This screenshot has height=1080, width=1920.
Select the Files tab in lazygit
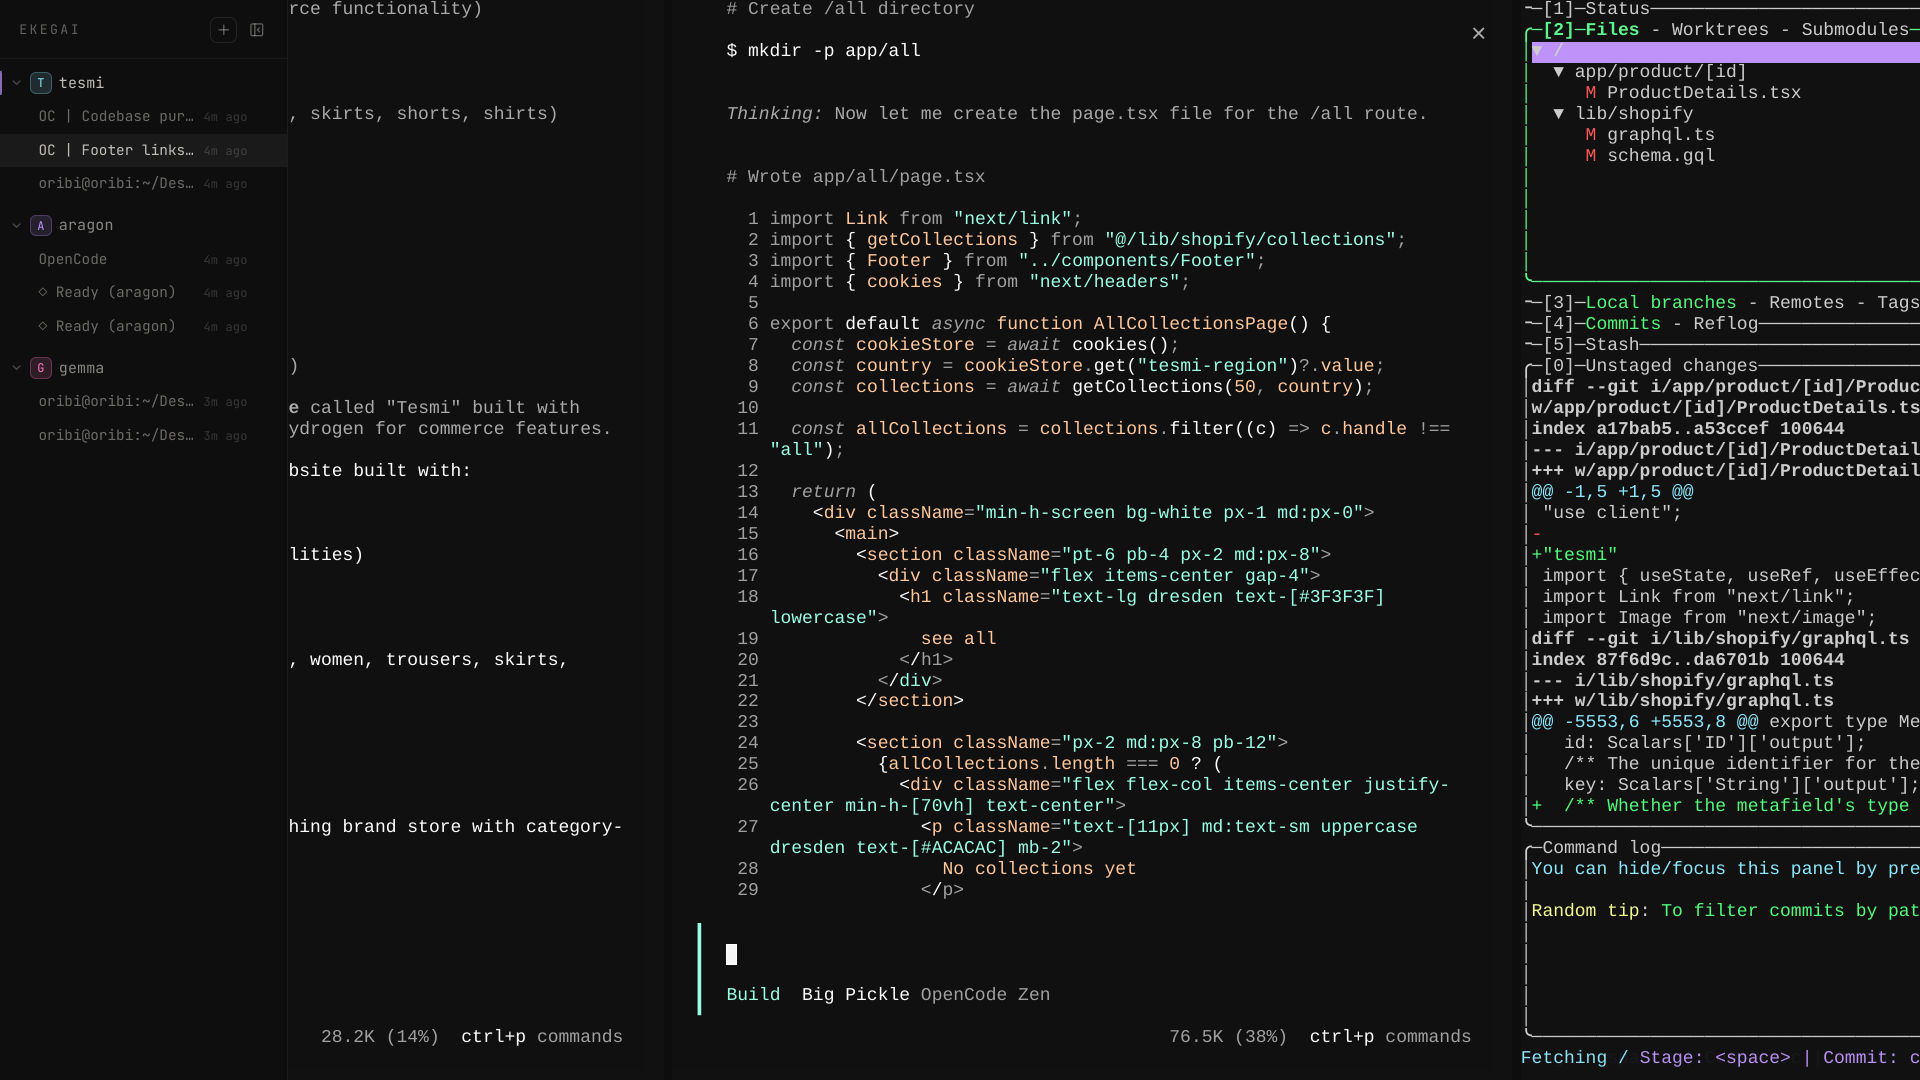point(1612,30)
